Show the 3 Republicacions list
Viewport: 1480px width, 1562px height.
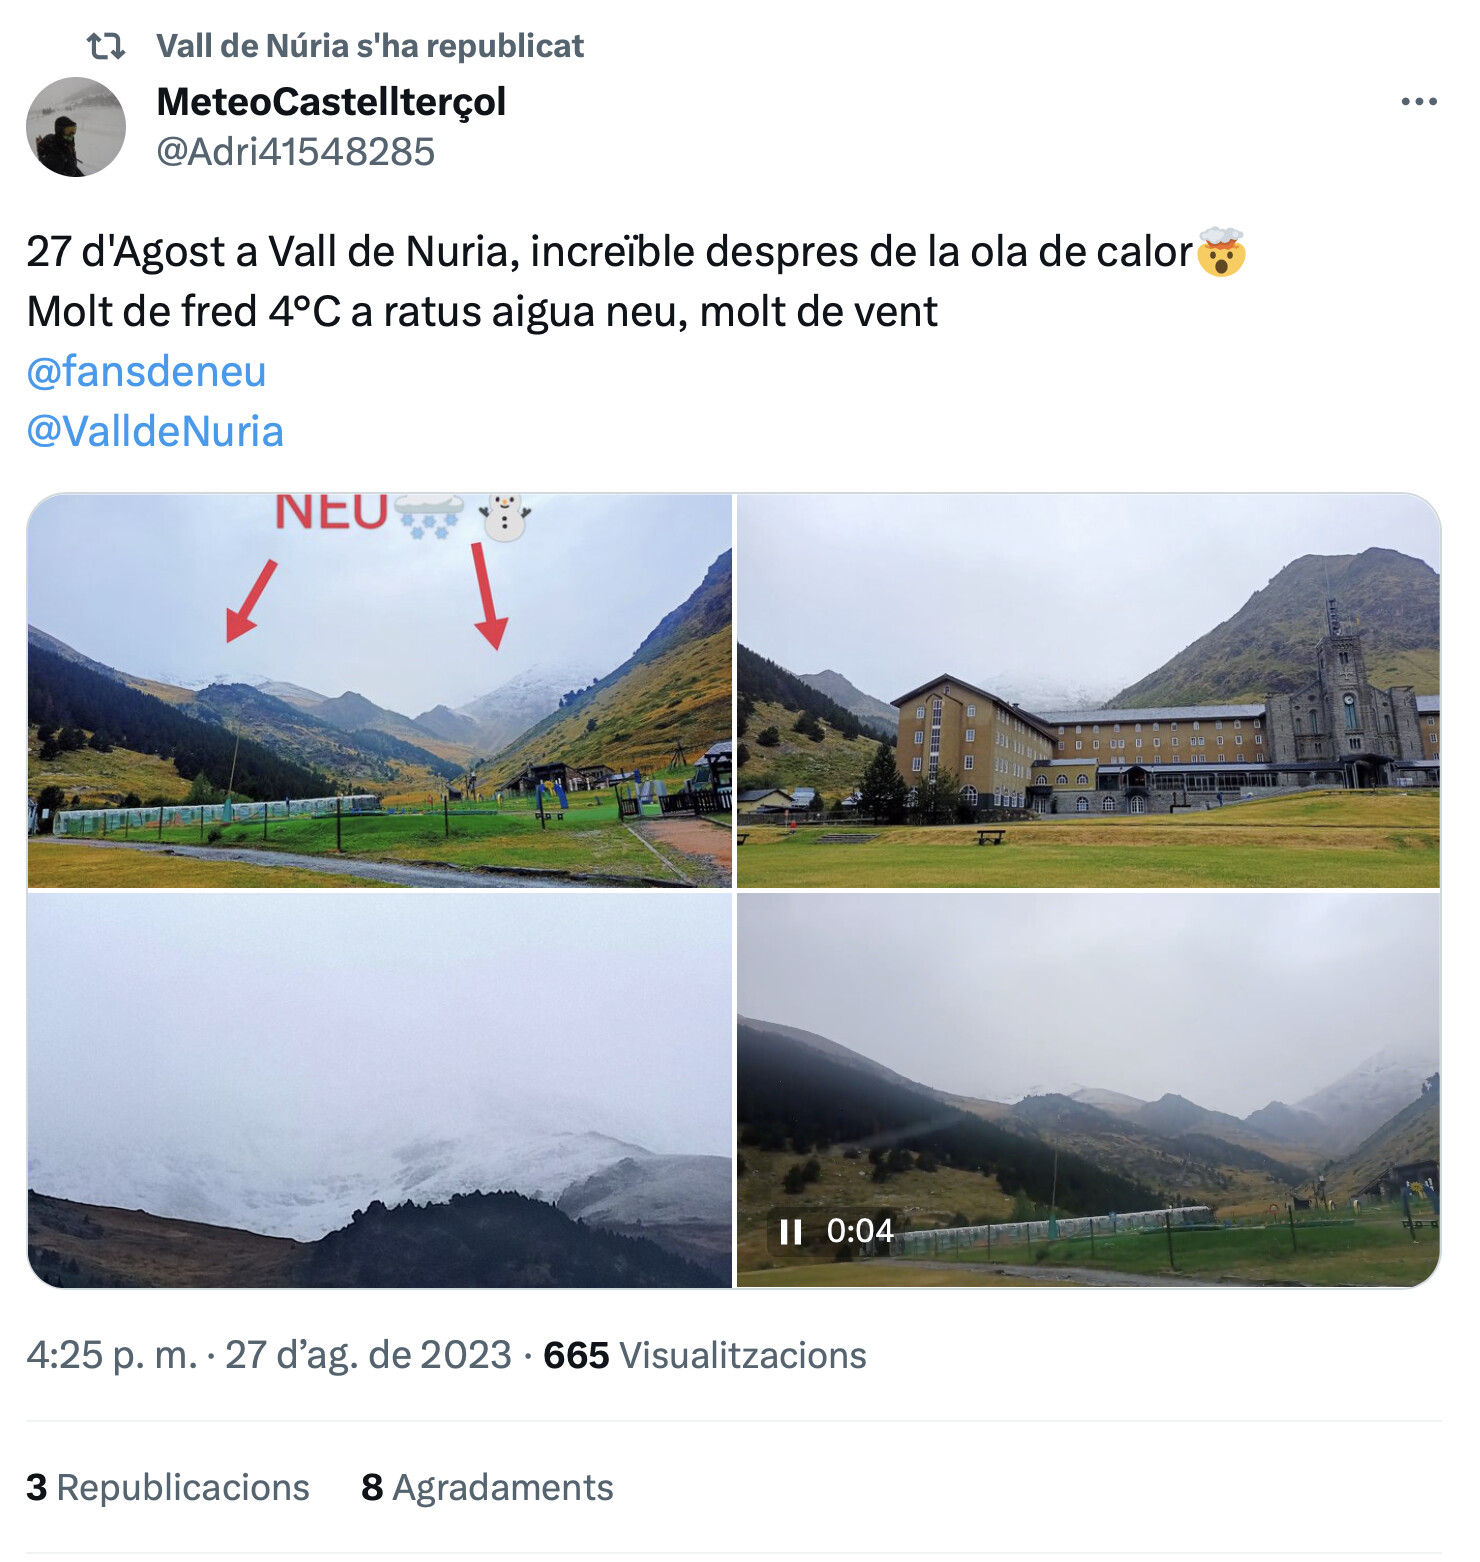(168, 1488)
